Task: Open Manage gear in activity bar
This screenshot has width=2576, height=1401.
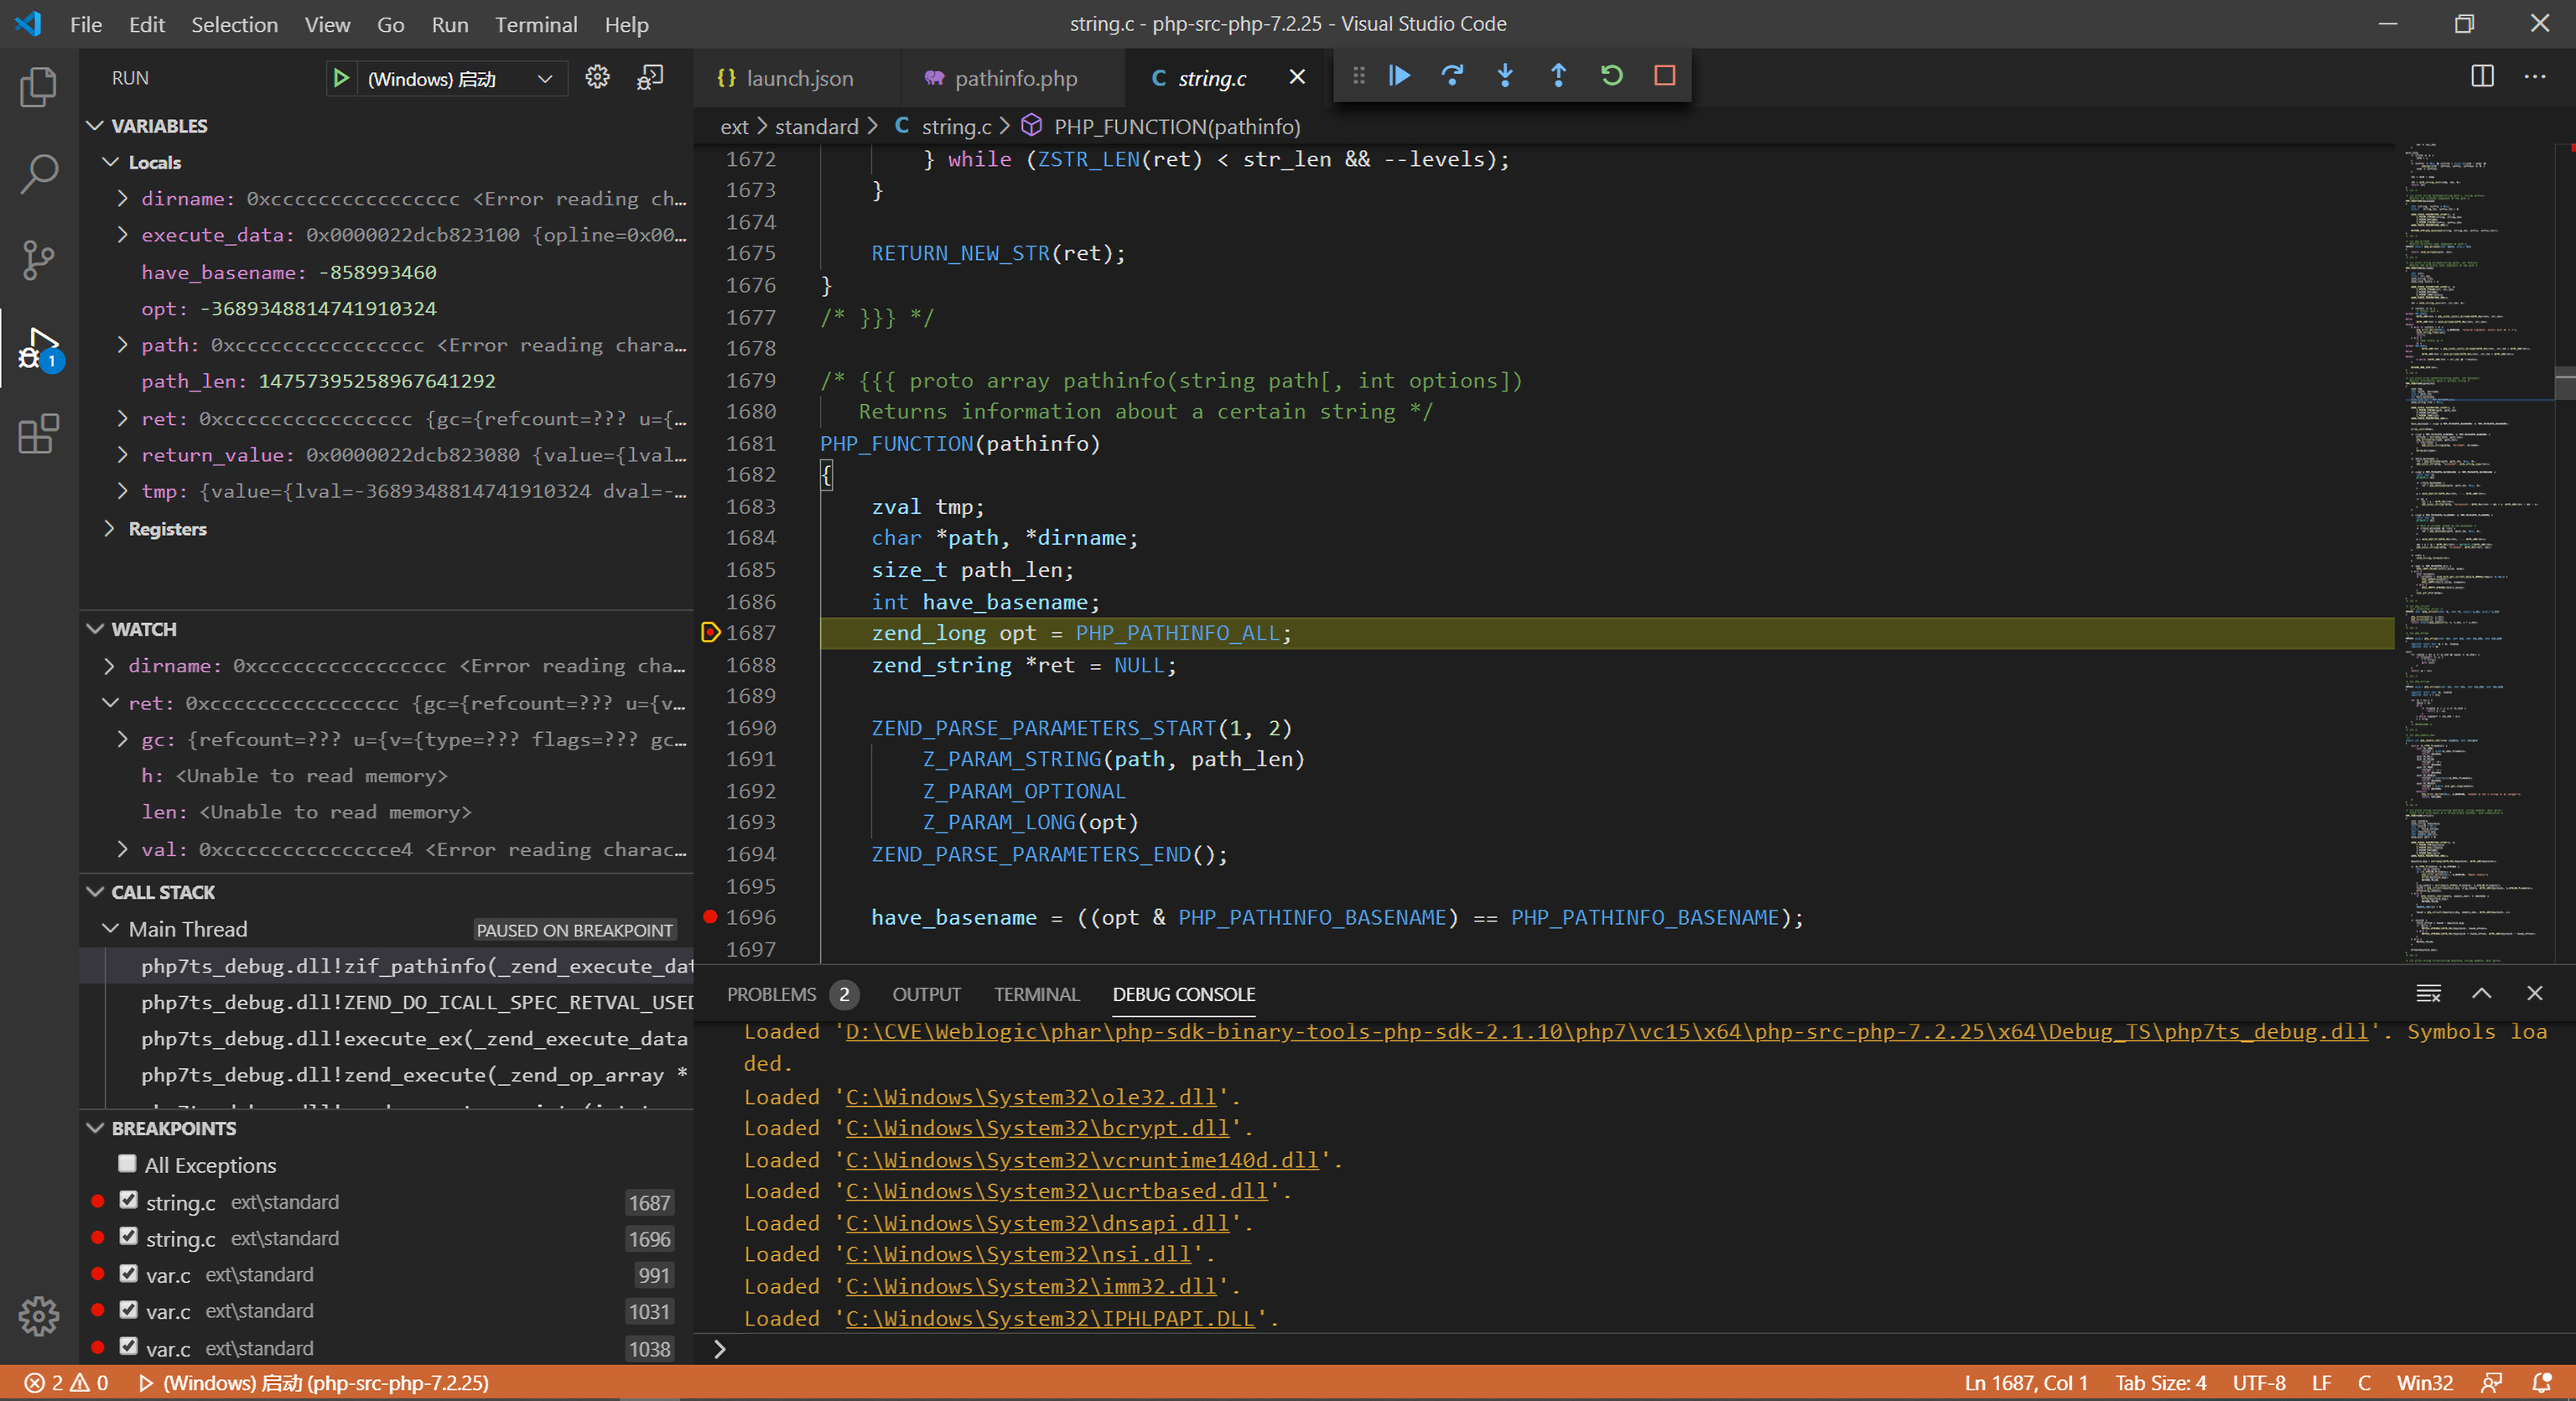Action: click(x=38, y=1316)
